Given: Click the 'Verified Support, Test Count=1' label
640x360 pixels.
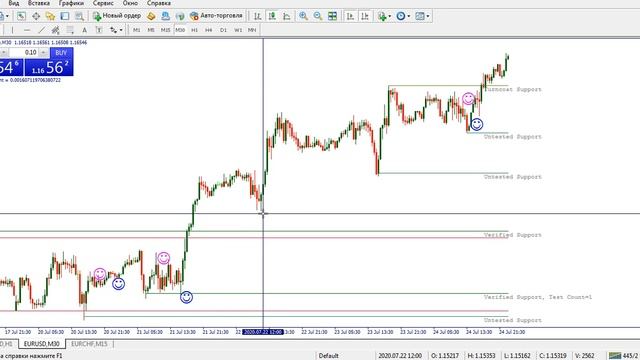Looking at the screenshot, I should [538, 297].
